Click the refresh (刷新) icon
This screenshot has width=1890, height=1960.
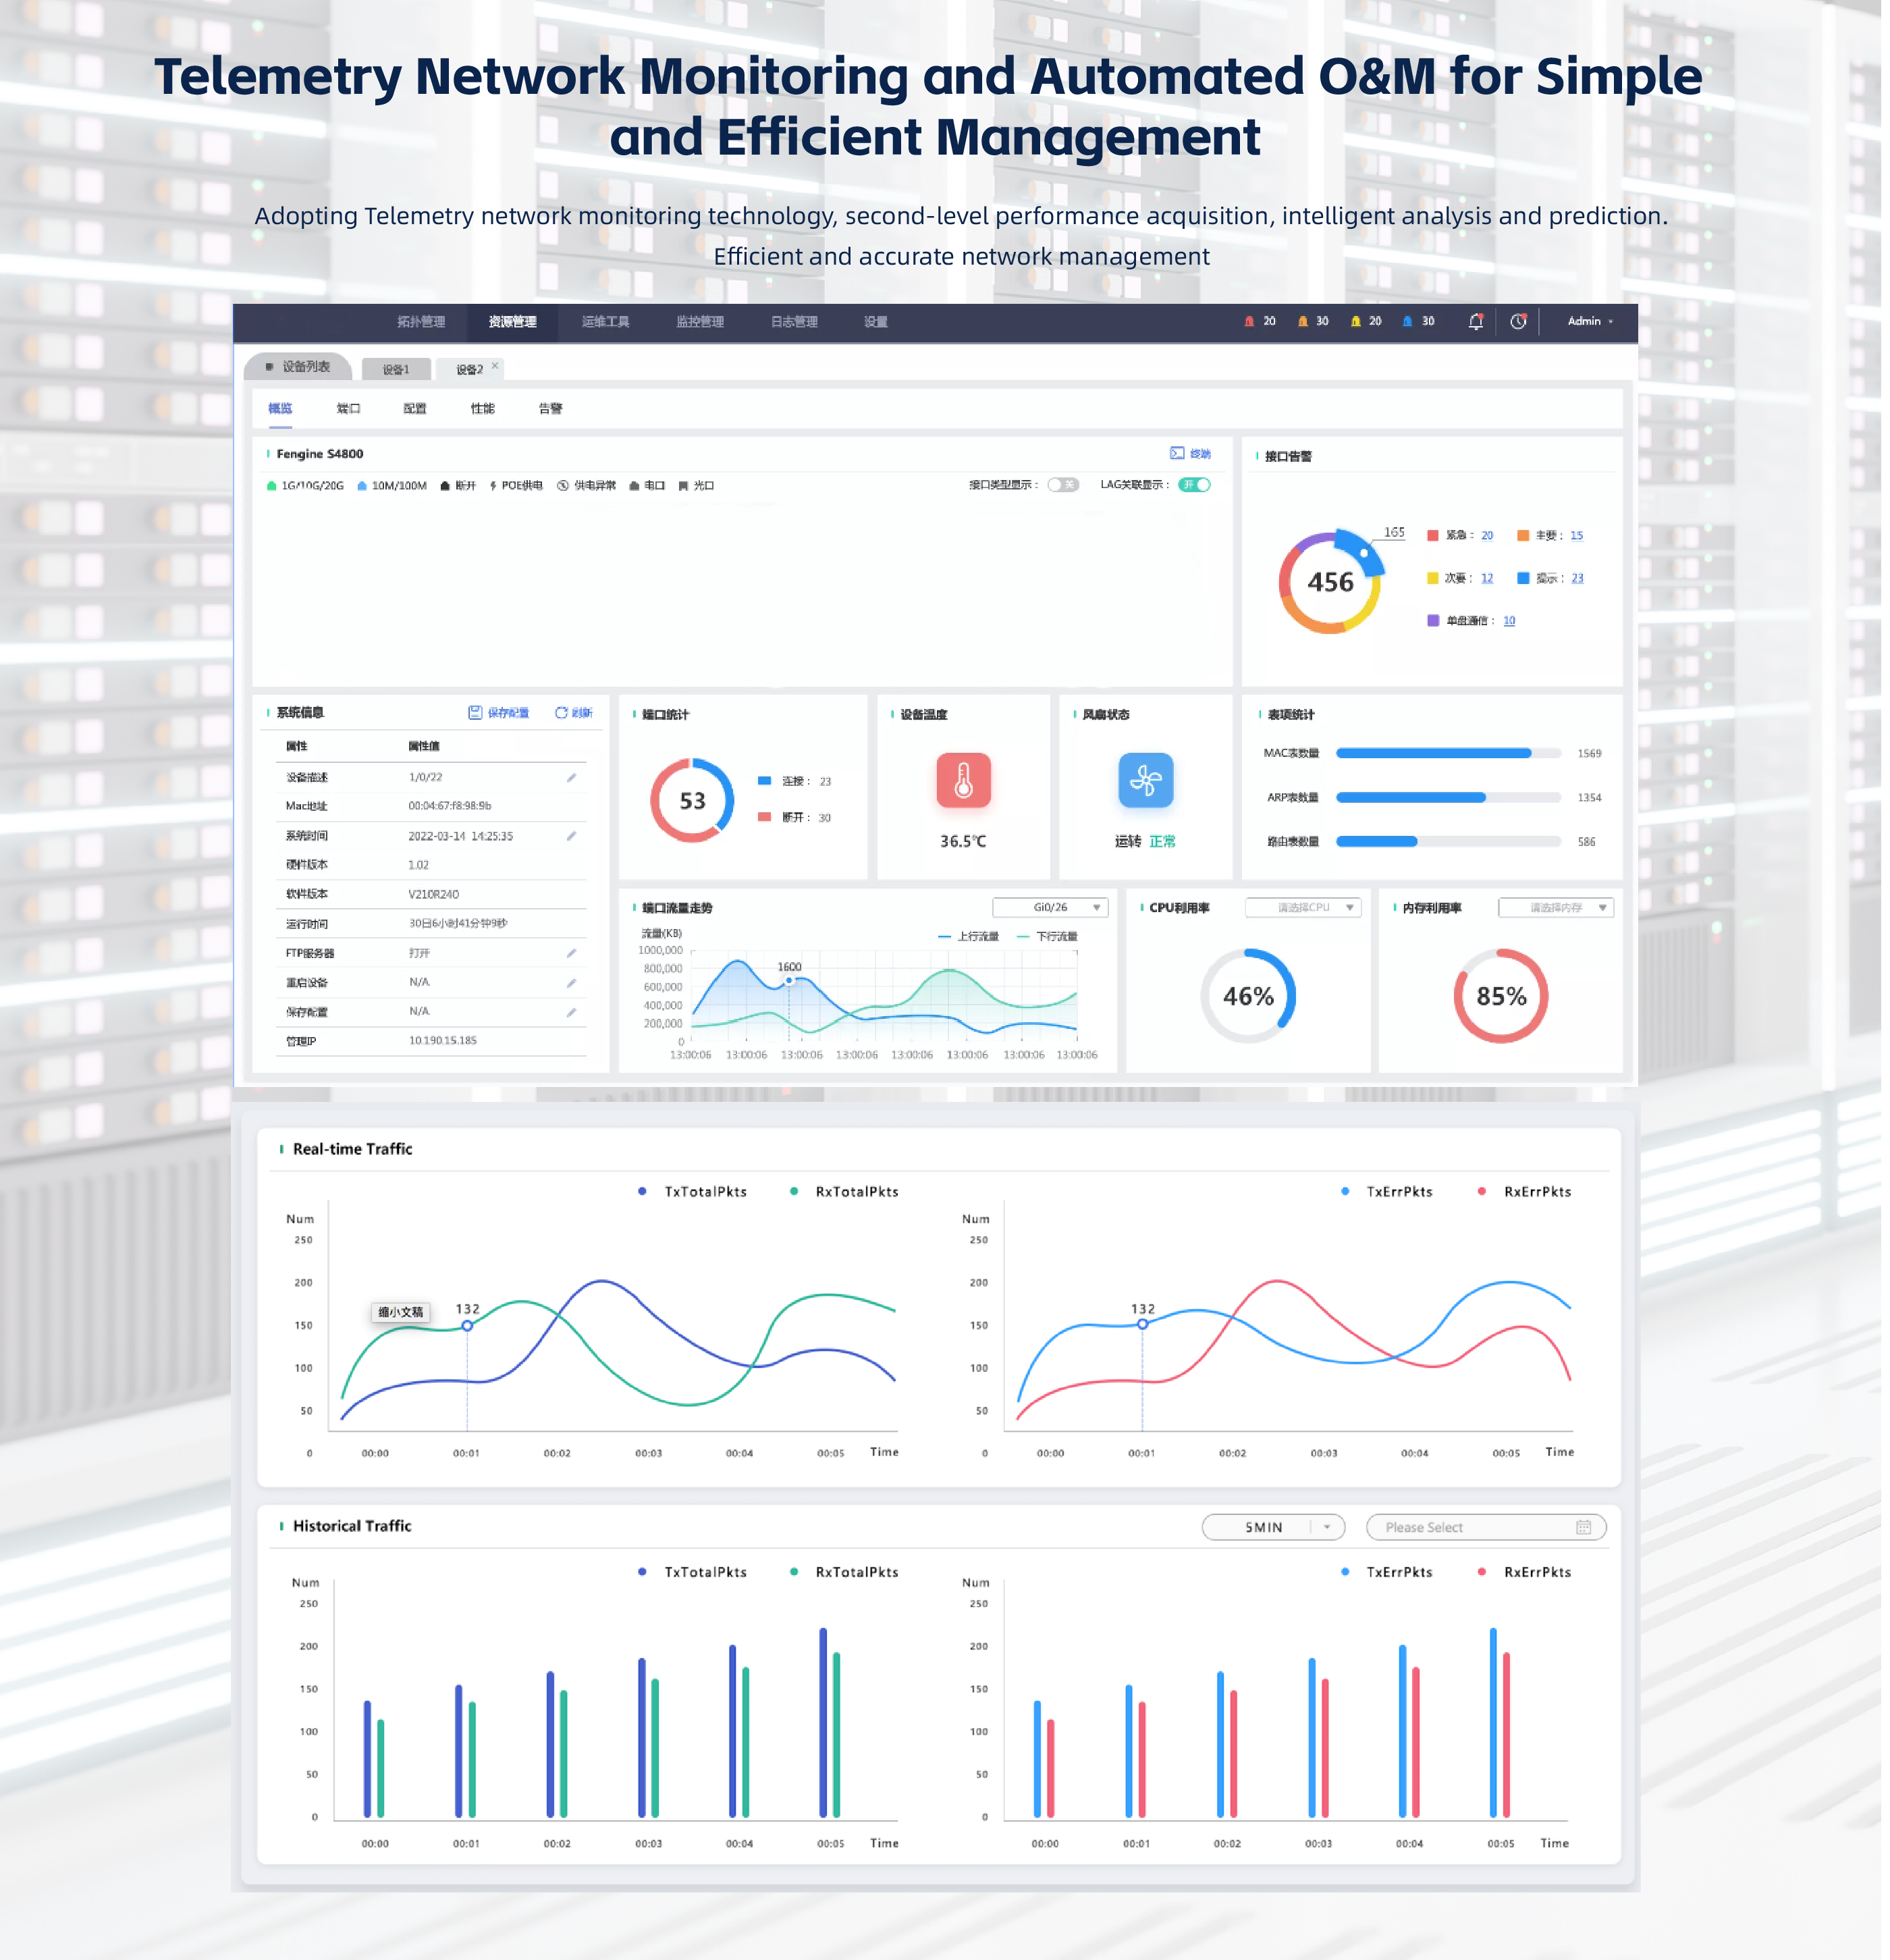[561, 713]
